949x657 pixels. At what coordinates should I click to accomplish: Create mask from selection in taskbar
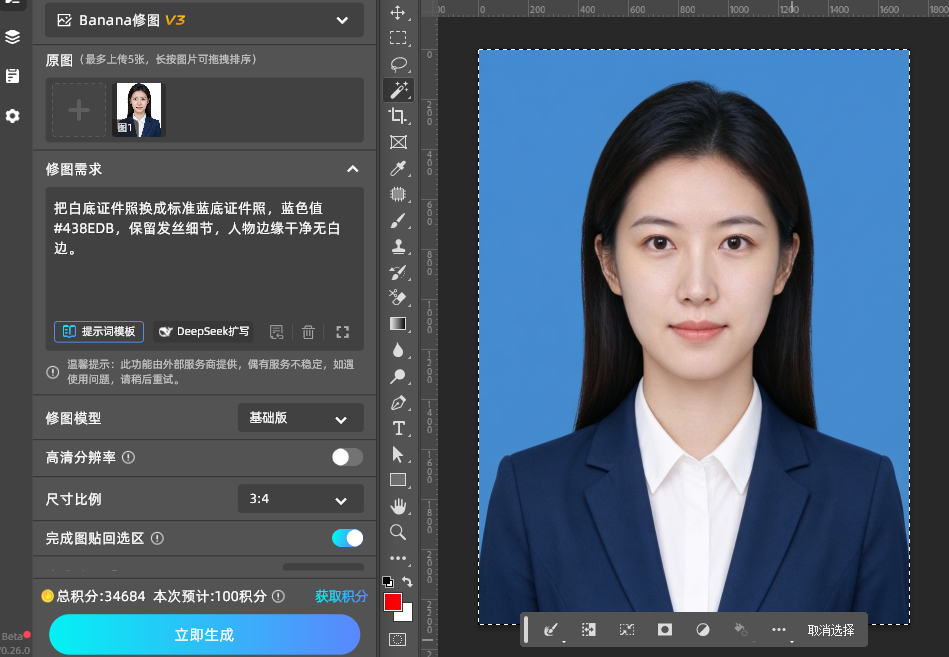(x=665, y=630)
